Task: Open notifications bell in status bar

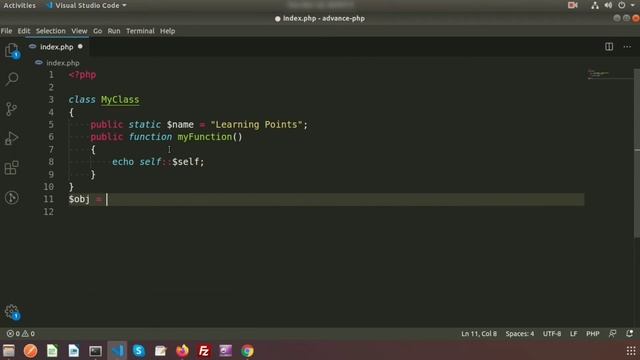Action: click(x=629, y=333)
